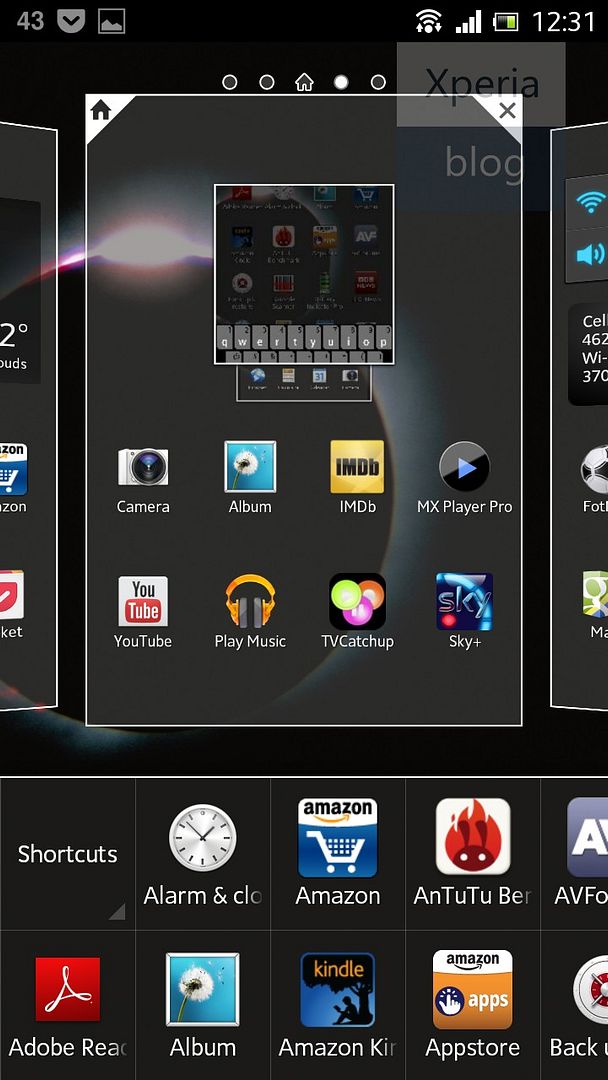Tap the picture notification icon in status bar

tap(112, 21)
